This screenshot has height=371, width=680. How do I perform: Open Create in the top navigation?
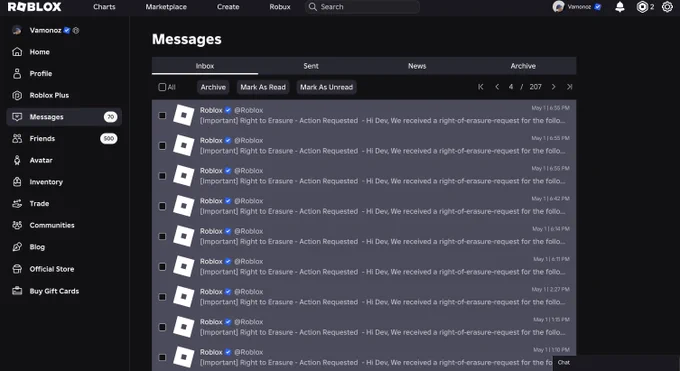(x=228, y=7)
